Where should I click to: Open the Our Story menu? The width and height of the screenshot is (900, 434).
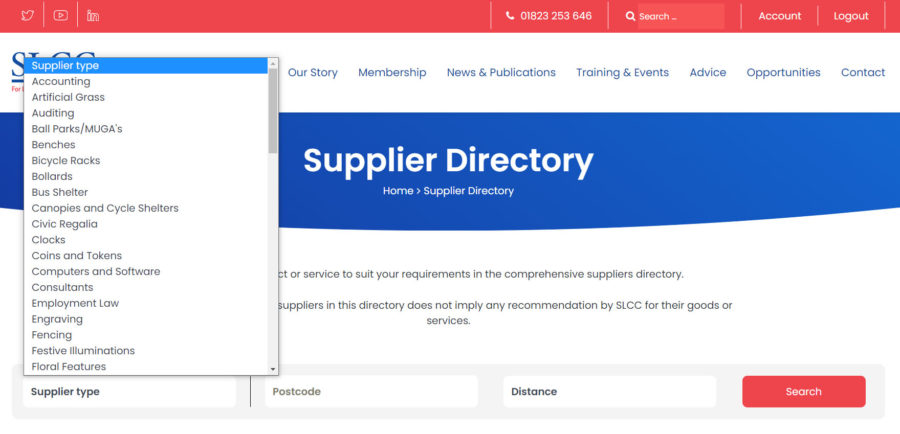pyautogui.click(x=312, y=72)
